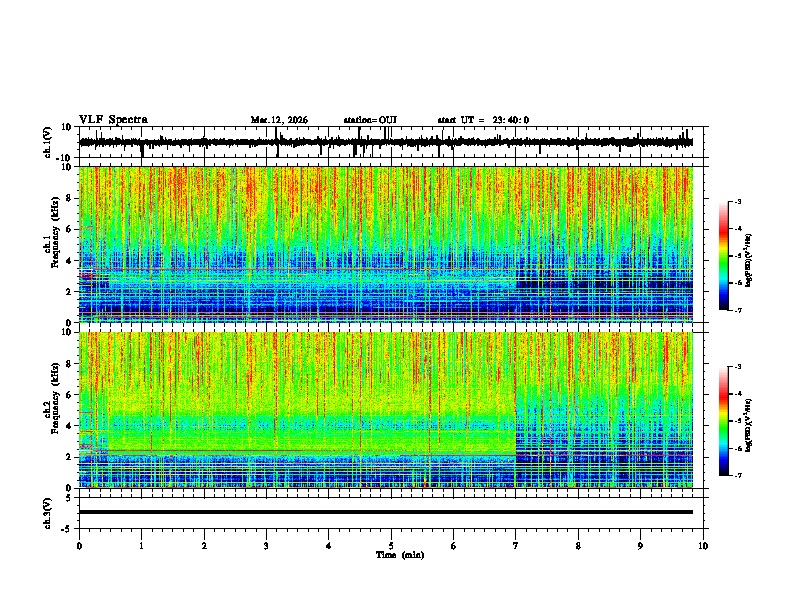Click the '-3' label on ch.1 colorbar
Screen dimensions: 792x612
click(738, 201)
